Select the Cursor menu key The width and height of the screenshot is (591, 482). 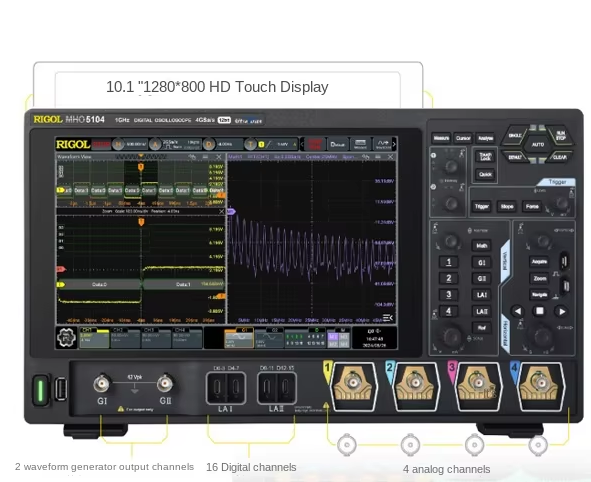coord(463,138)
